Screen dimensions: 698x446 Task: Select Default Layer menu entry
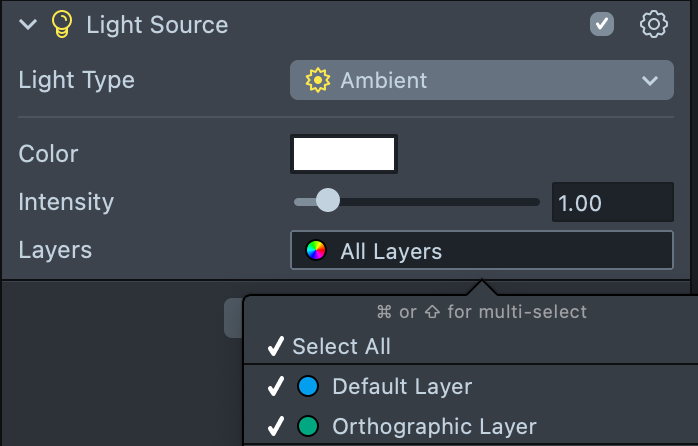coord(401,387)
